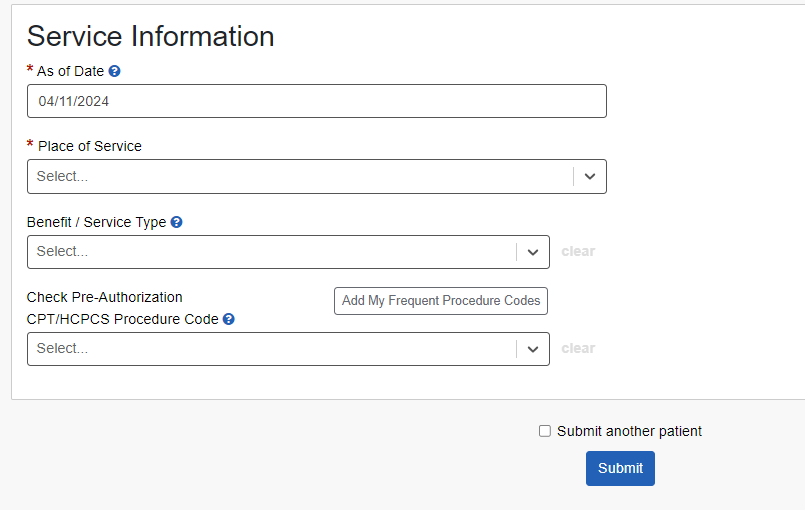This screenshot has width=805, height=510.
Task: Click the Submit another patient label text
Action: (x=629, y=431)
